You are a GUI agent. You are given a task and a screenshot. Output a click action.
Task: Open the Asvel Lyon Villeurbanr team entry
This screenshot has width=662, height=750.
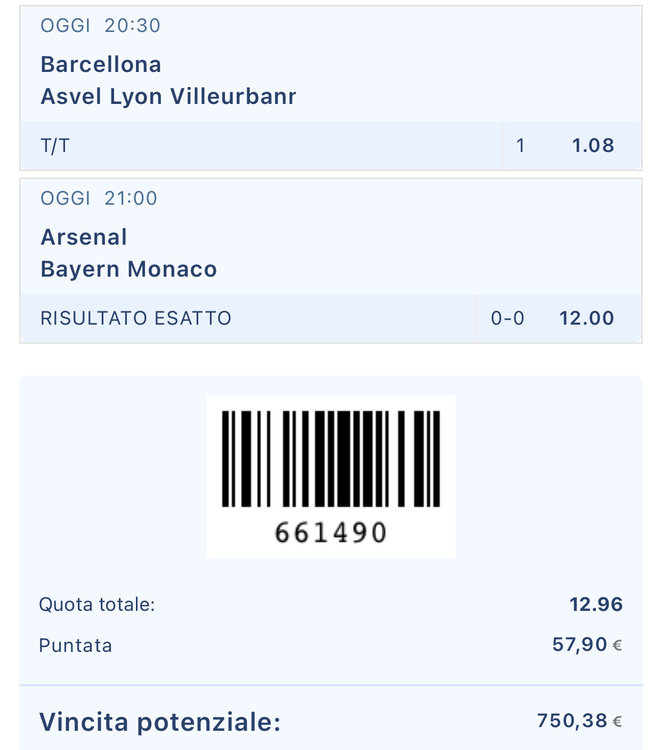(168, 97)
